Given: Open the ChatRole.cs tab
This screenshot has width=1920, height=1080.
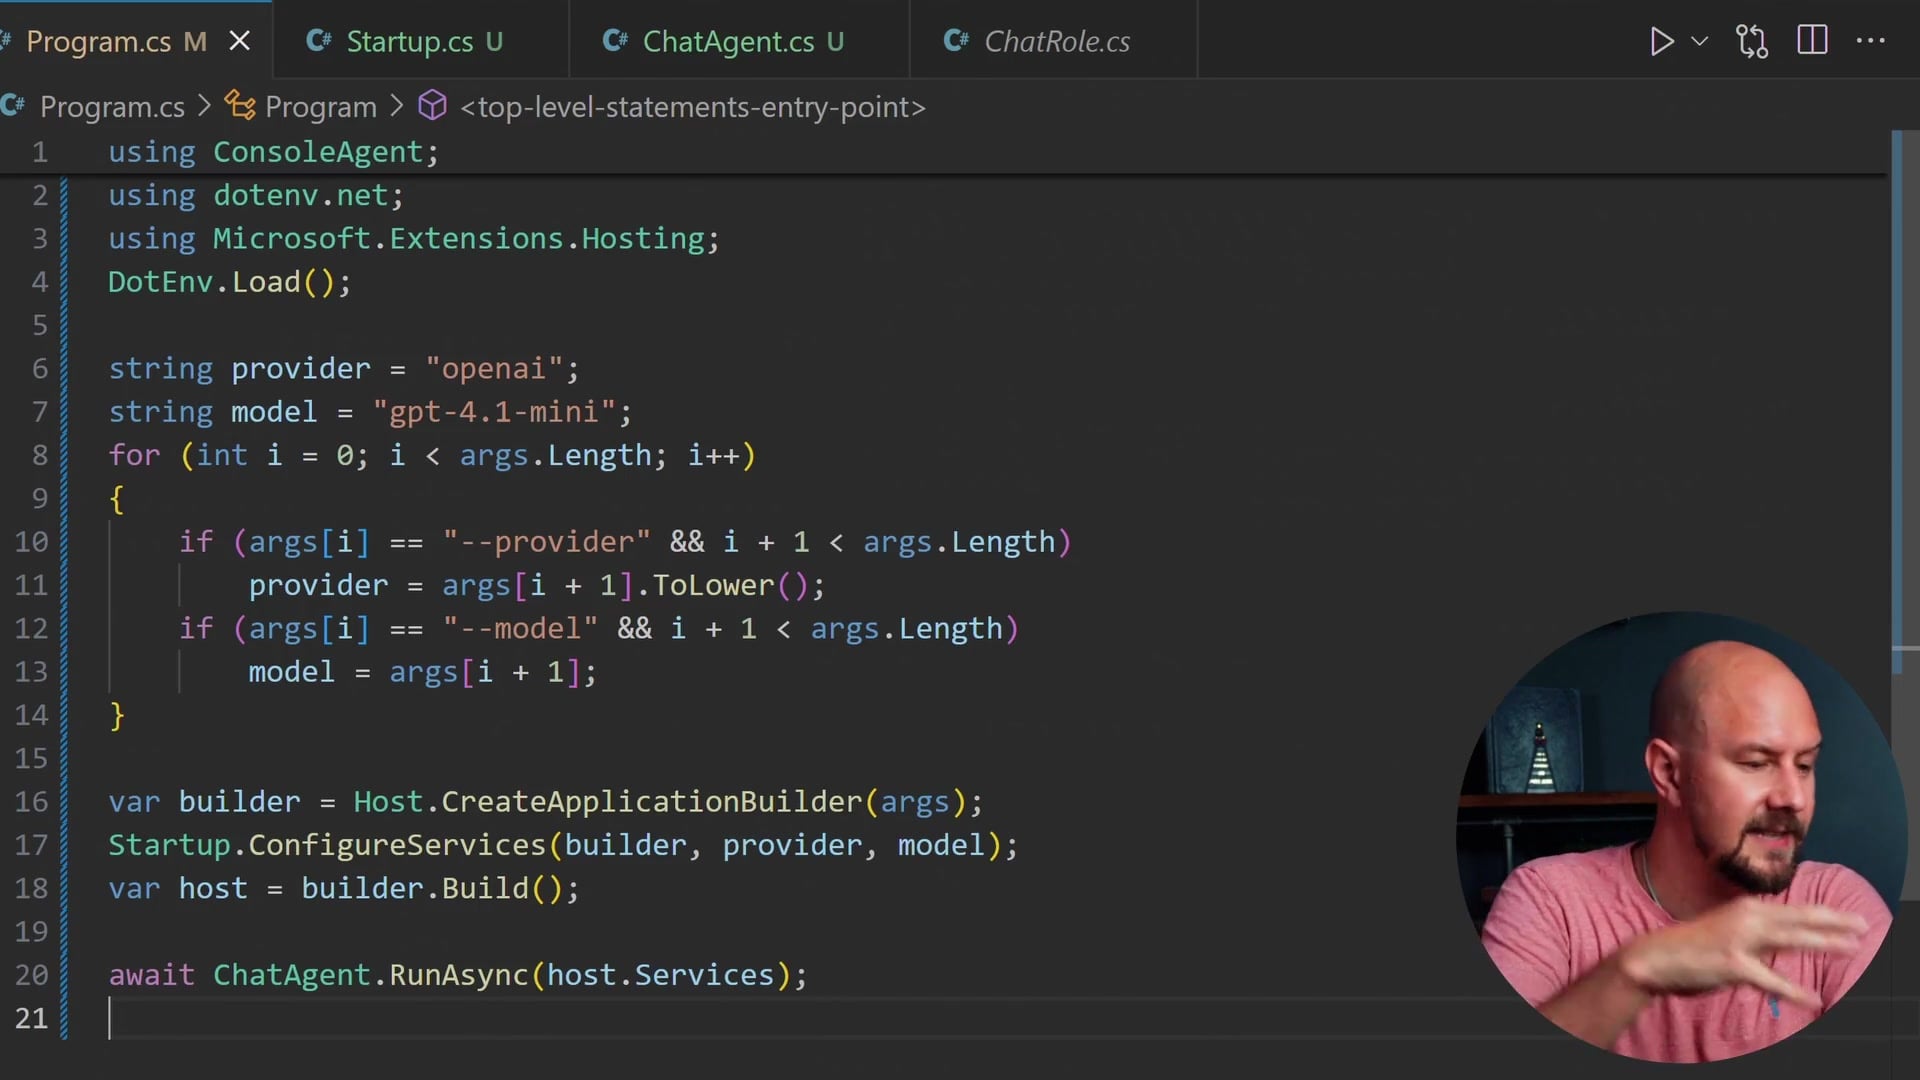Looking at the screenshot, I should click(x=1057, y=41).
